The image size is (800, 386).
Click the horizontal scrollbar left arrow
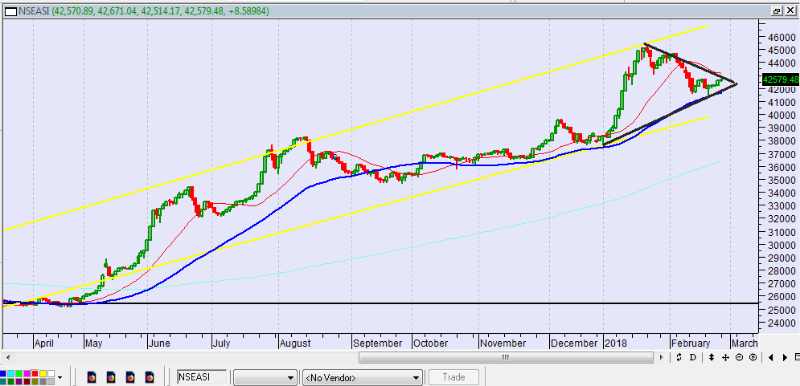(7, 357)
